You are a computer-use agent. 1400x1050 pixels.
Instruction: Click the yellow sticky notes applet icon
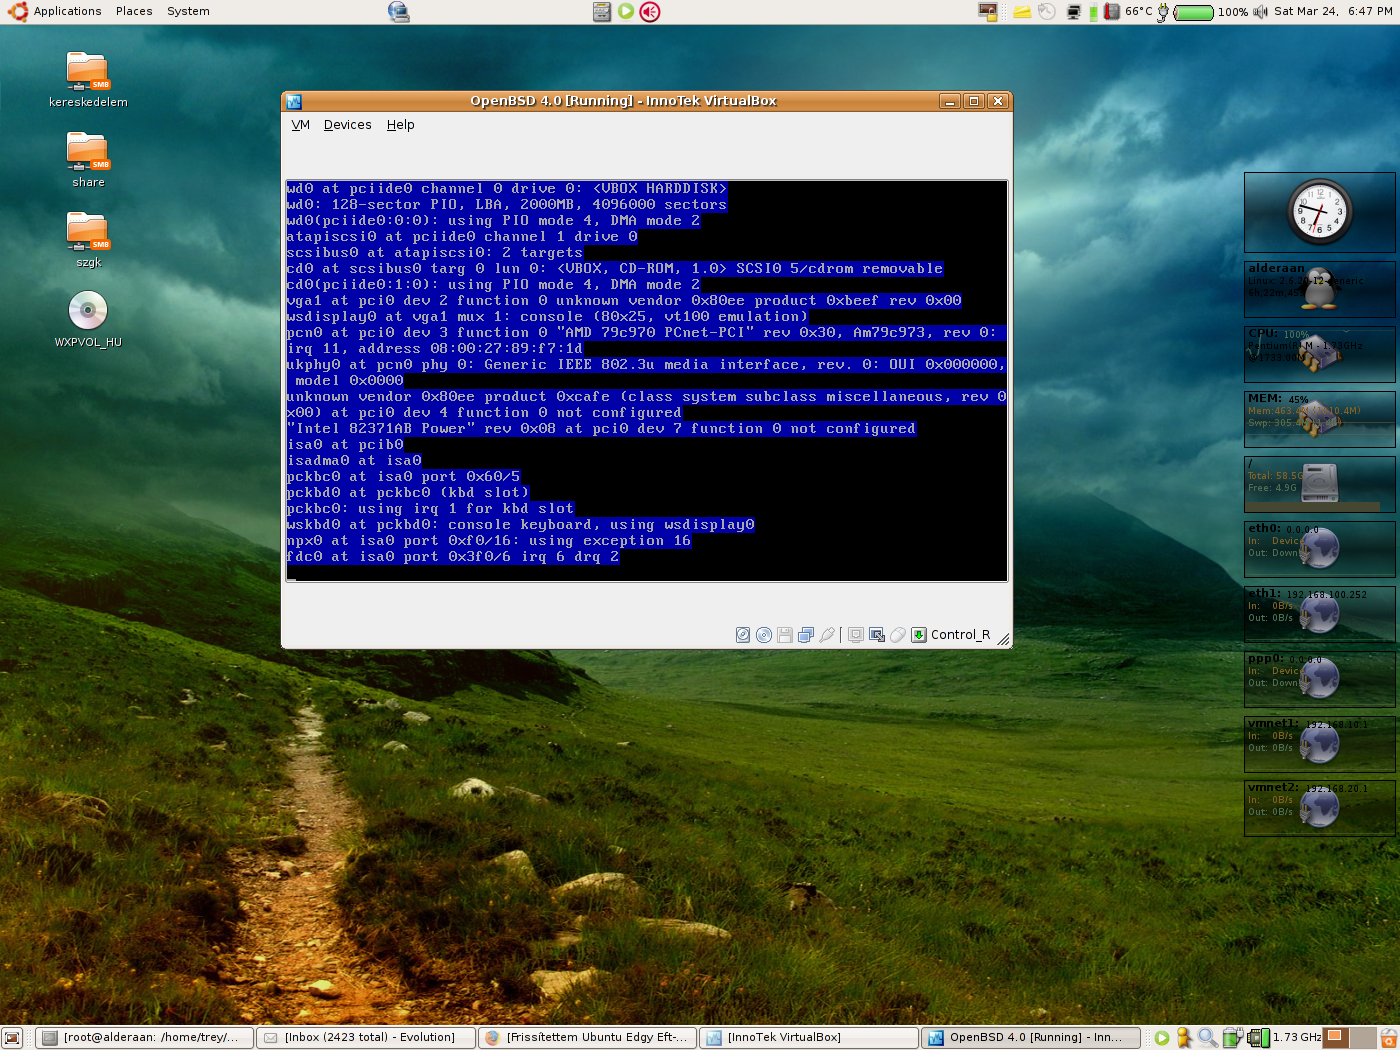pos(1022,12)
